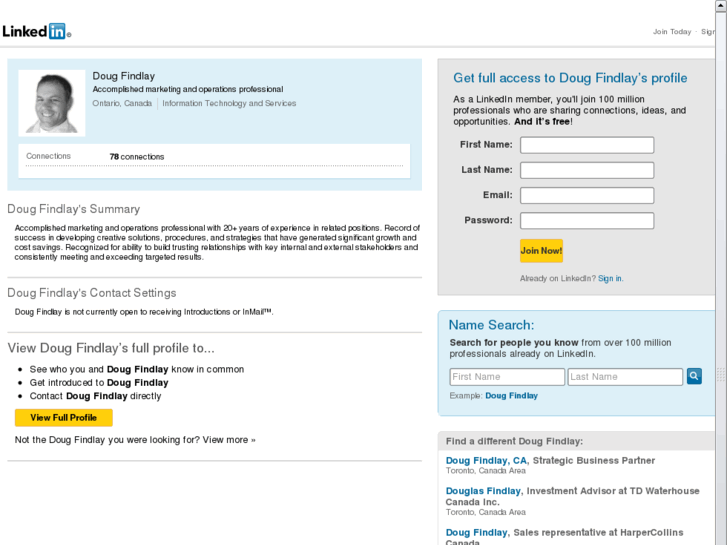Image resolution: width=727 pixels, height=545 pixels.
Task: Click the 78 connections text
Action: (x=137, y=157)
